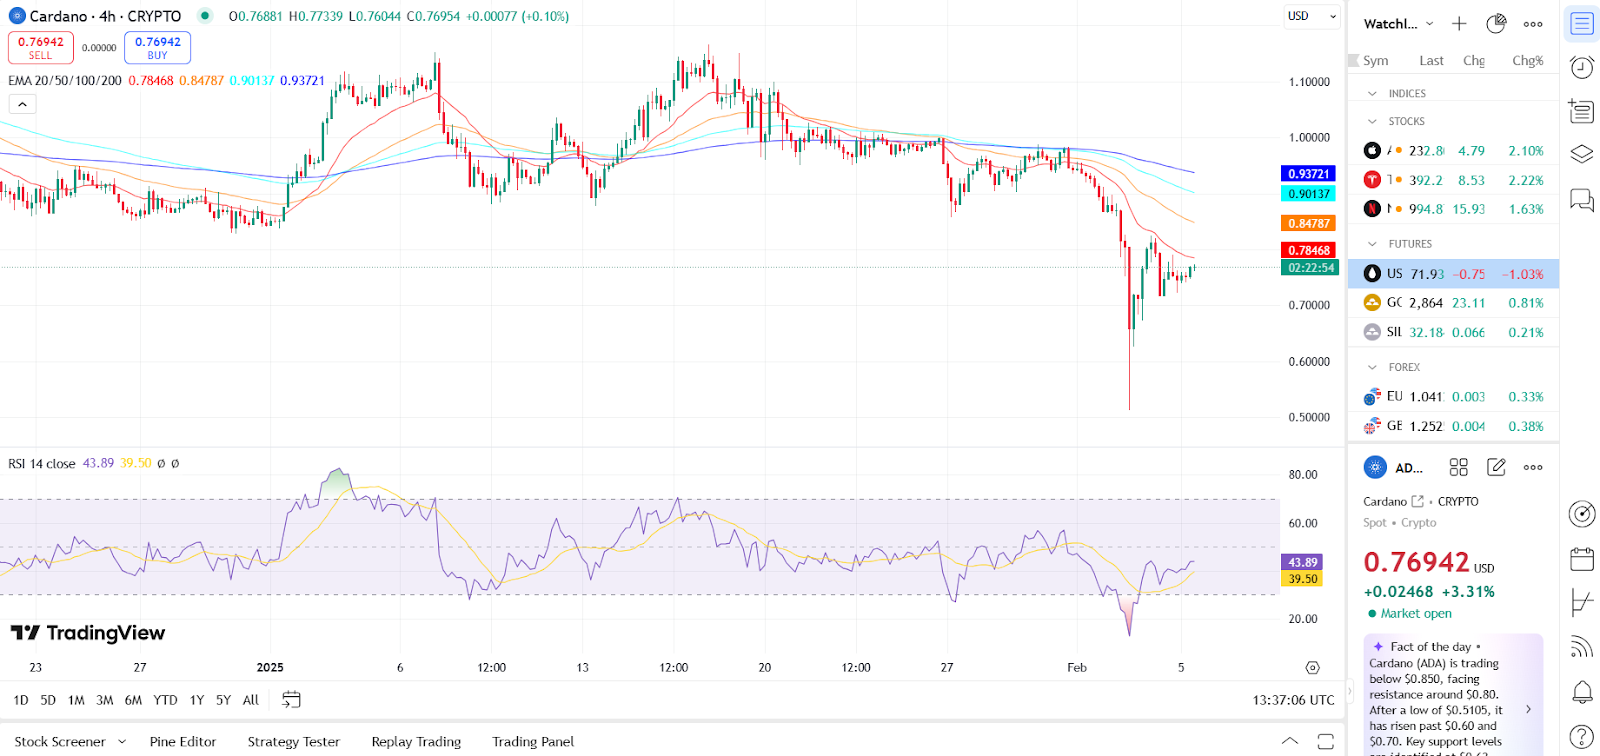Select the 5Y time range

coord(223,700)
